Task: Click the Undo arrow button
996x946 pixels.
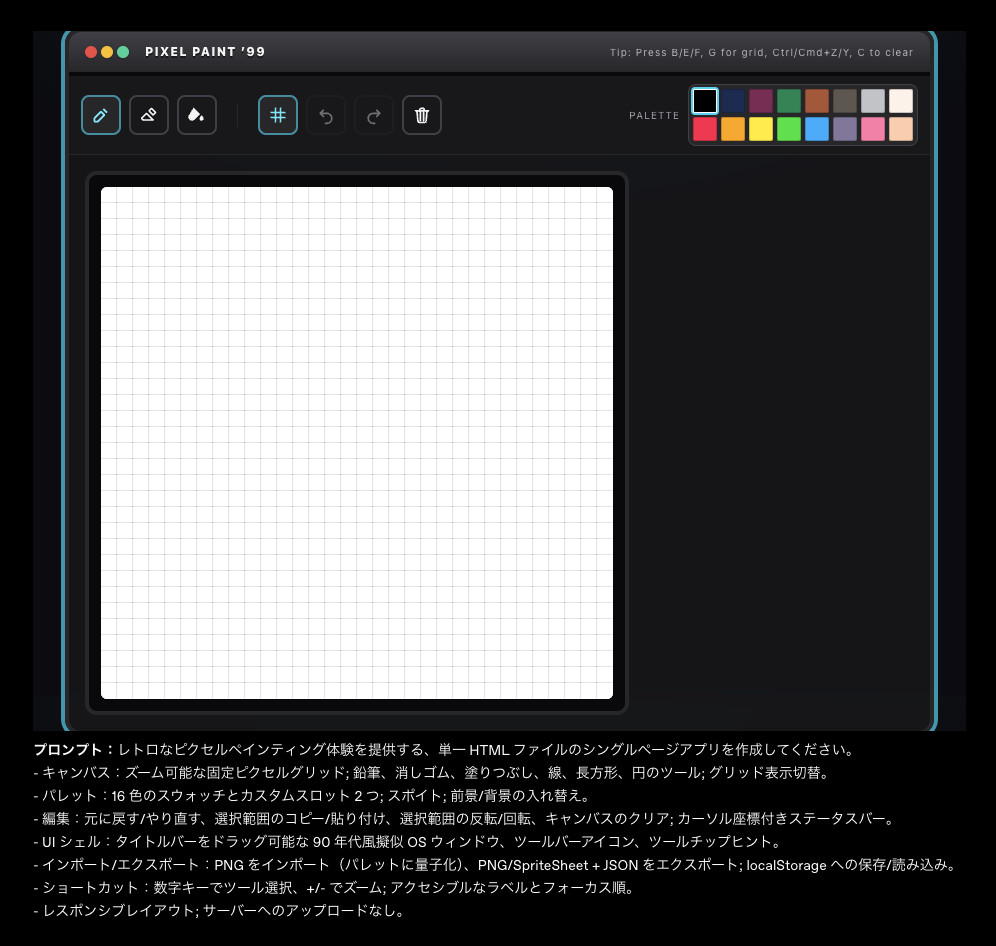Action: tap(326, 115)
